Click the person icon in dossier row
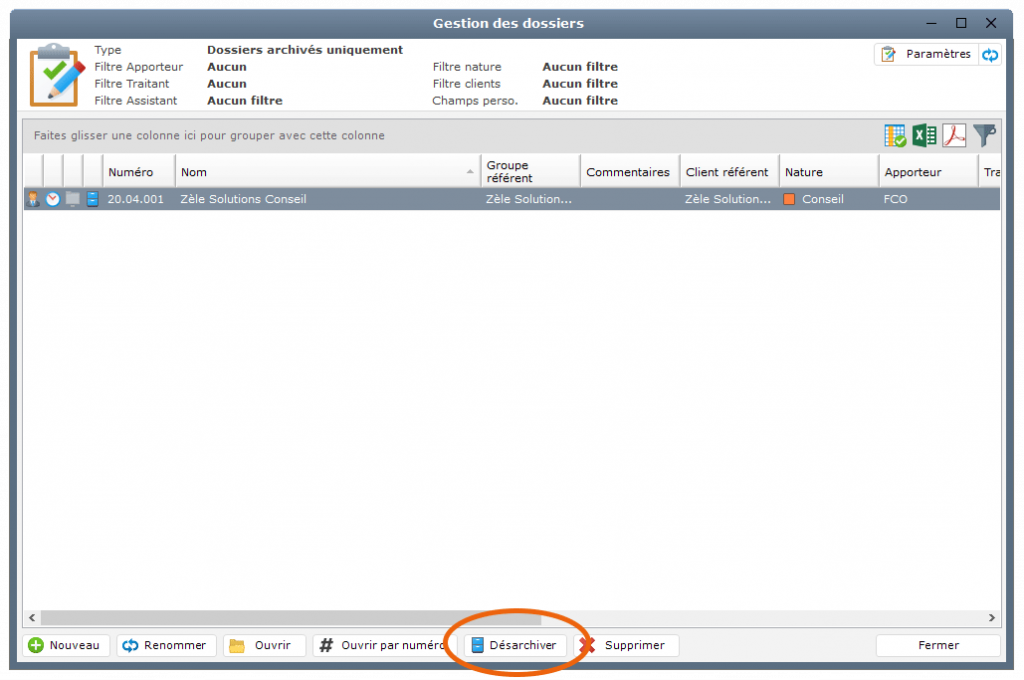 point(33,199)
